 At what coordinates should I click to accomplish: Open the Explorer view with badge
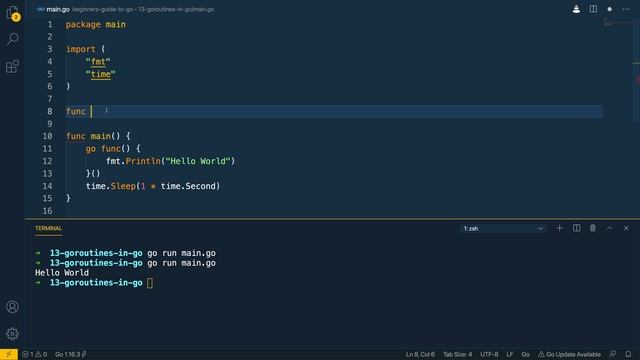click(x=12, y=13)
